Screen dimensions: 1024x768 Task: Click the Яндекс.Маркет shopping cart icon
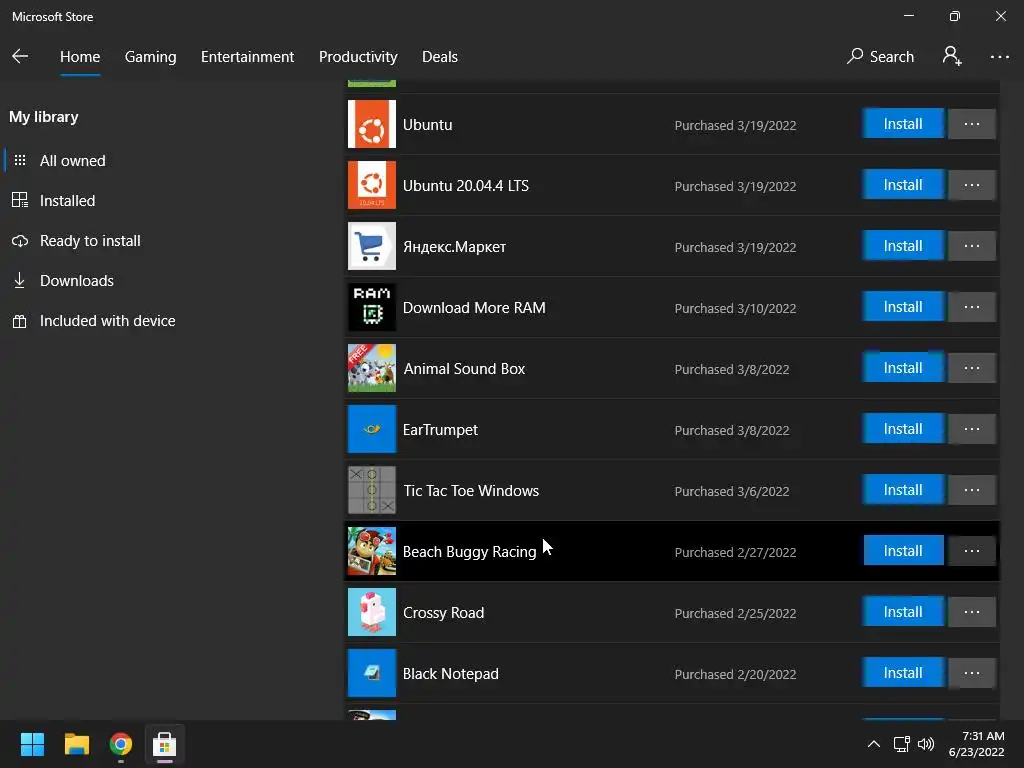pyautogui.click(x=372, y=246)
